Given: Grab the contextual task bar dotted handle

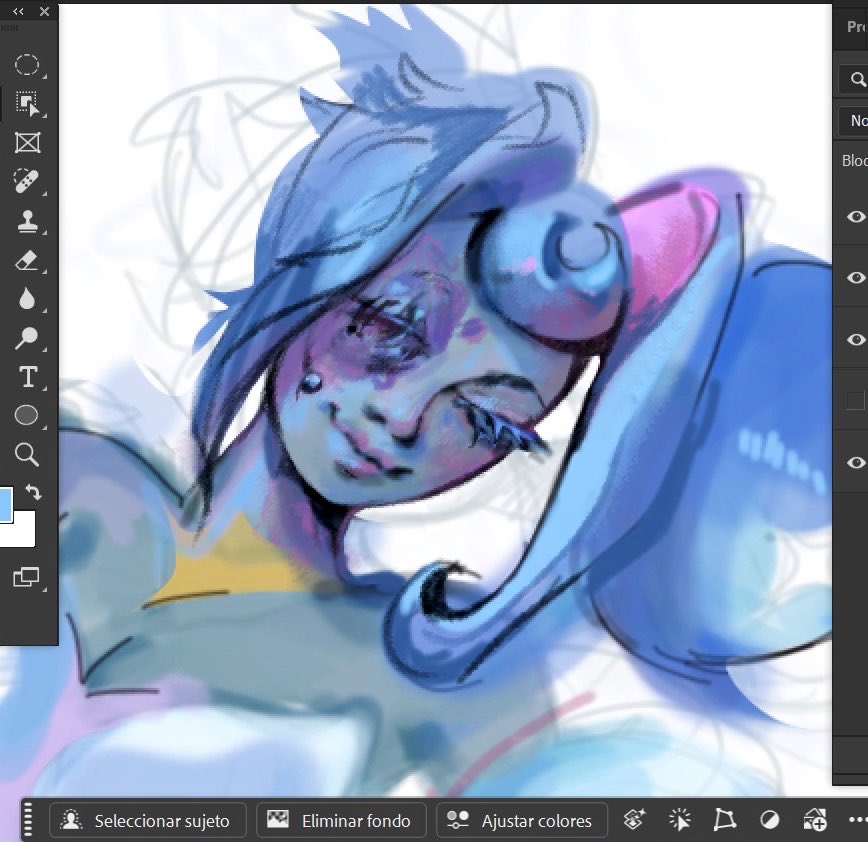Looking at the screenshot, I should [28, 819].
